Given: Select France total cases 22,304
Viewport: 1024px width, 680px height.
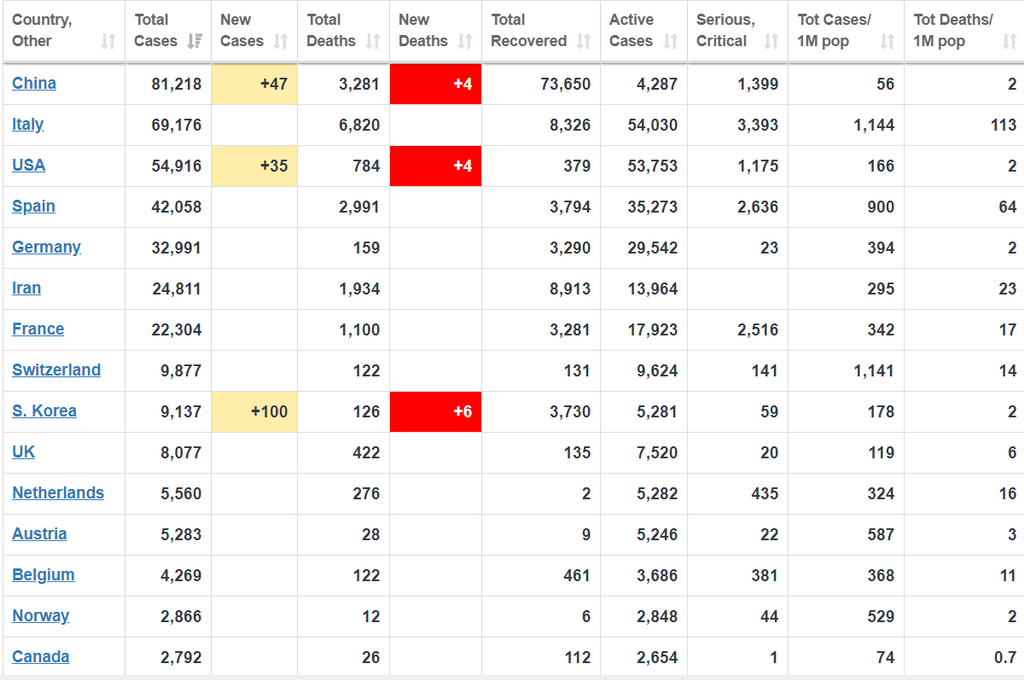Looking at the screenshot, I should click(x=176, y=330).
